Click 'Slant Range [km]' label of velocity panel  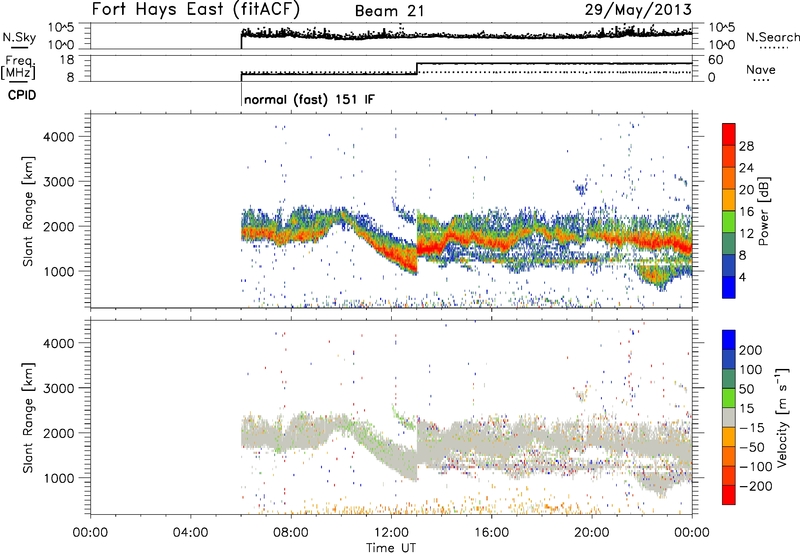[x=28, y=418]
